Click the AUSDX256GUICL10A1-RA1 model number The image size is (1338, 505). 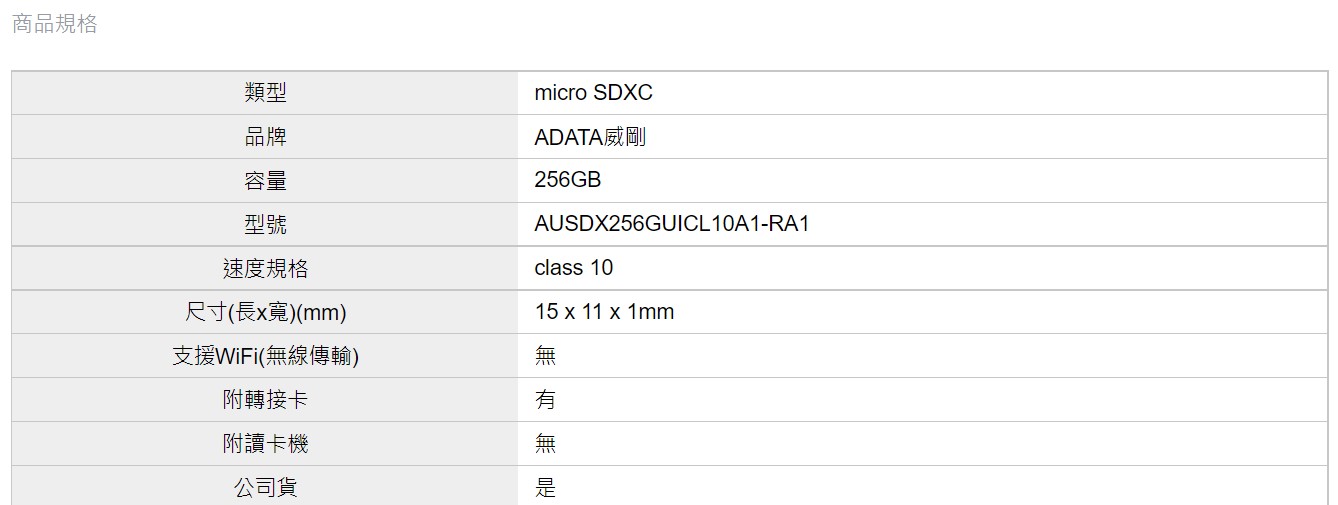[672, 225]
